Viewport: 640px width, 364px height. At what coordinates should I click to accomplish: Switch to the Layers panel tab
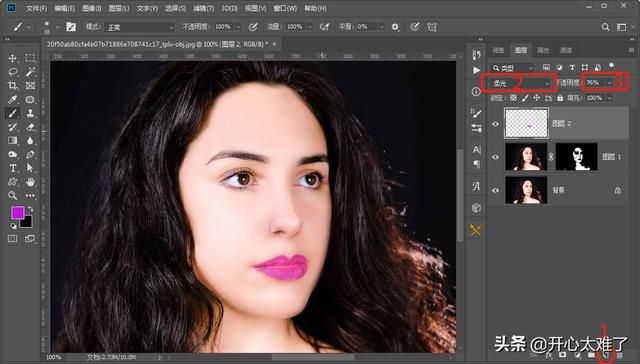(520, 50)
